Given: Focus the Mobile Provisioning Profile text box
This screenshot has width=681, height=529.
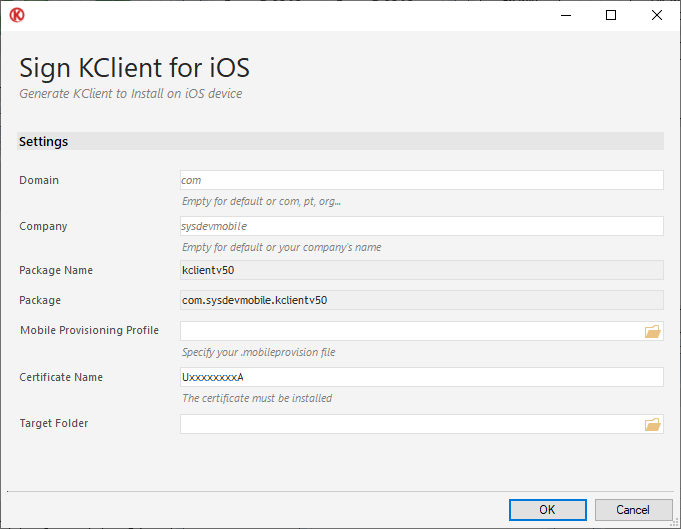Looking at the screenshot, I should (x=411, y=331).
